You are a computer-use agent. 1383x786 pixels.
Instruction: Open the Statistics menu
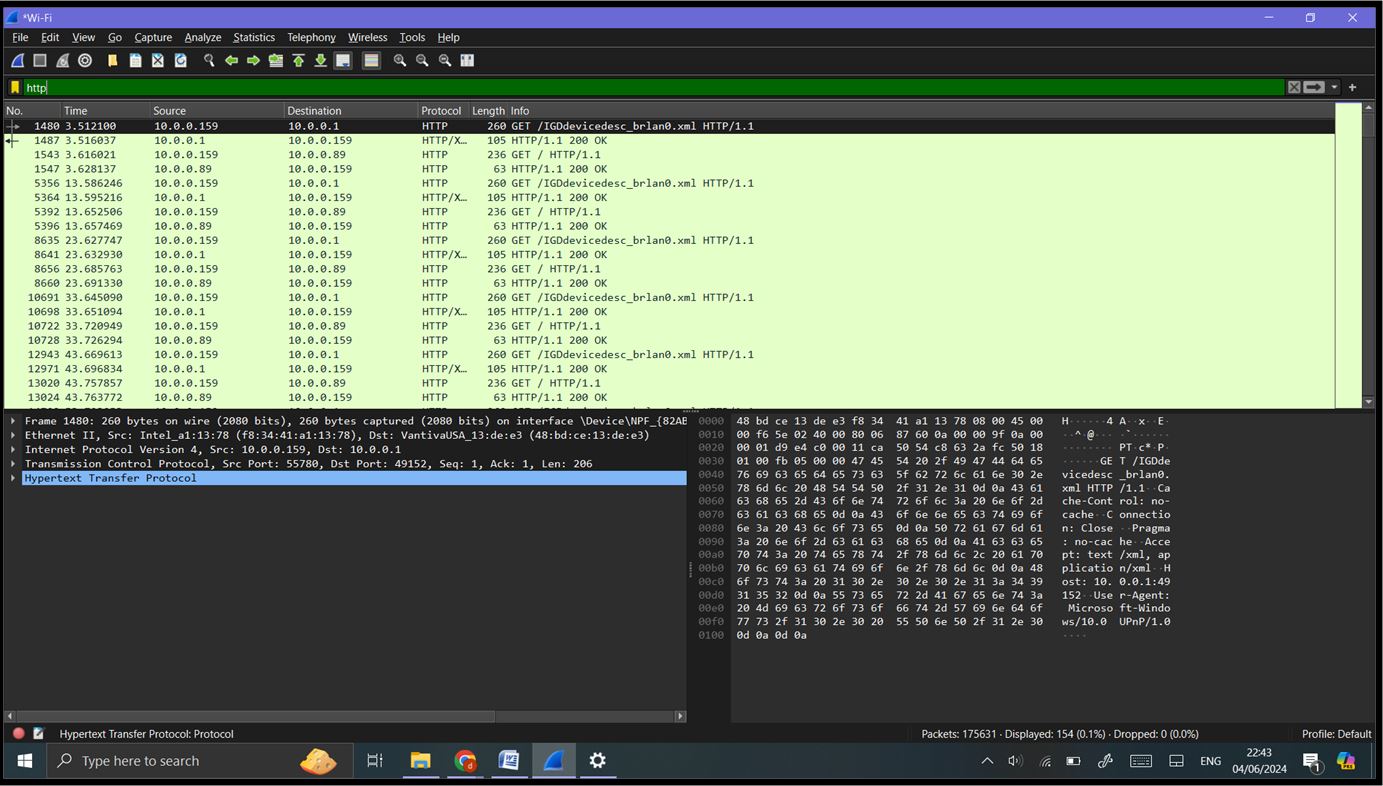tap(254, 37)
